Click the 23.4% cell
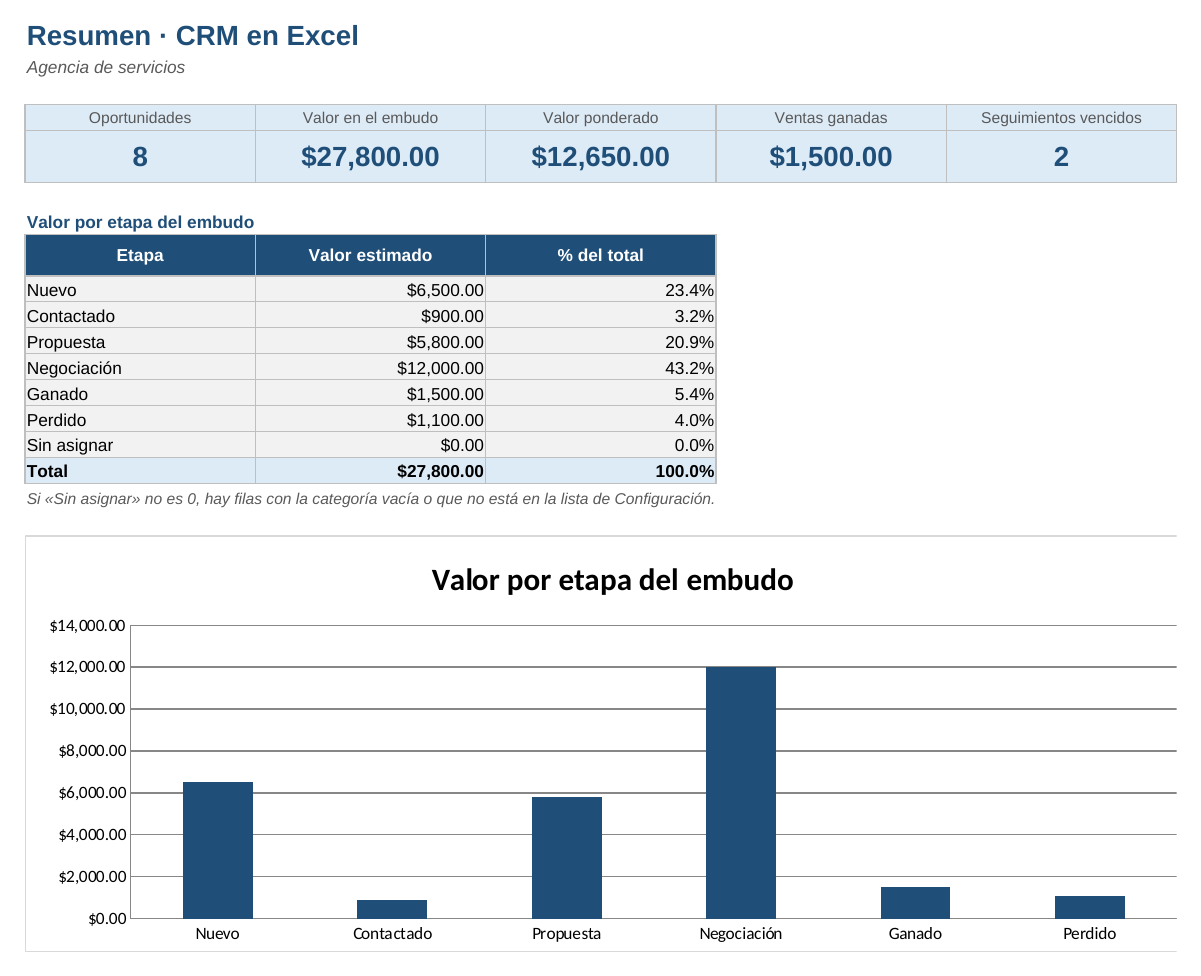 tap(601, 290)
